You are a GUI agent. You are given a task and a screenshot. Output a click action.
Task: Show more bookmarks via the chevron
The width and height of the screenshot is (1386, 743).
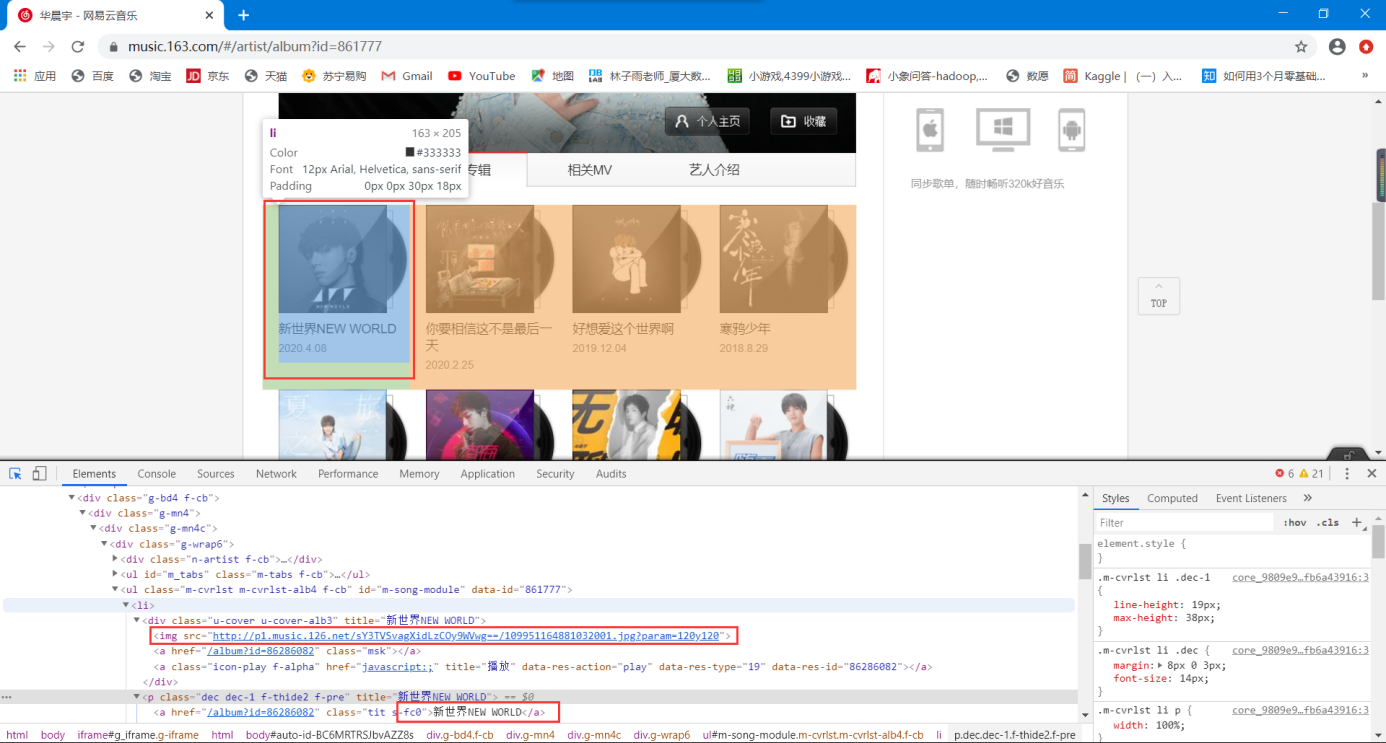coord(1365,76)
